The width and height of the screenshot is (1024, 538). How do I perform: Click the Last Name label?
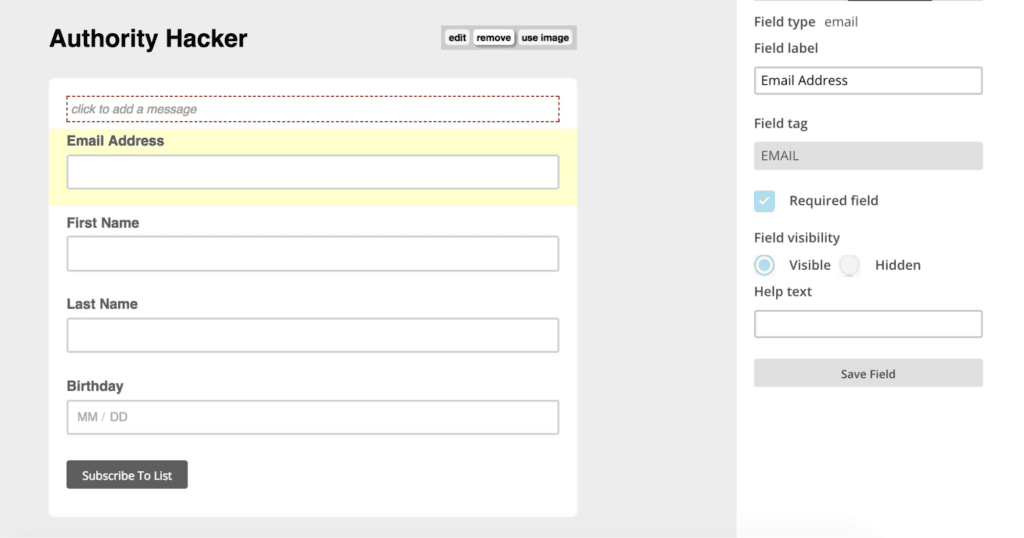[102, 304]
